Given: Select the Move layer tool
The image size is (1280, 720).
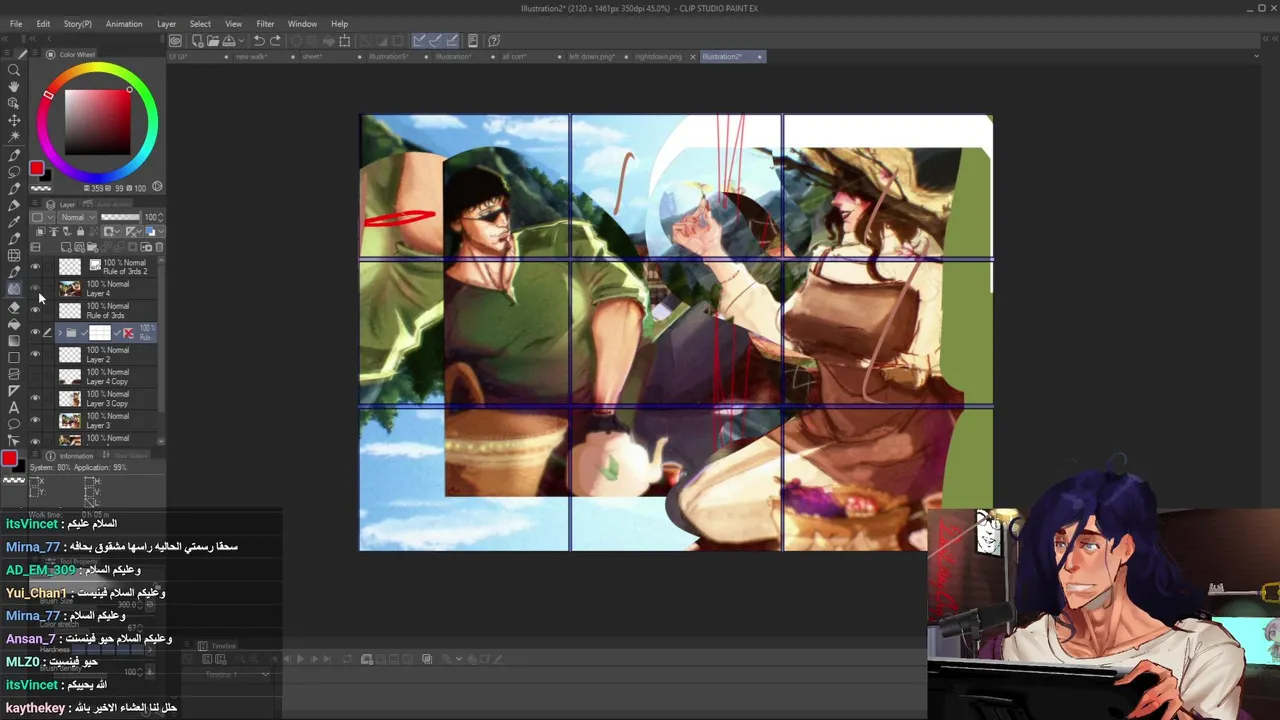Looking at the screenshot, I should 14,120.
